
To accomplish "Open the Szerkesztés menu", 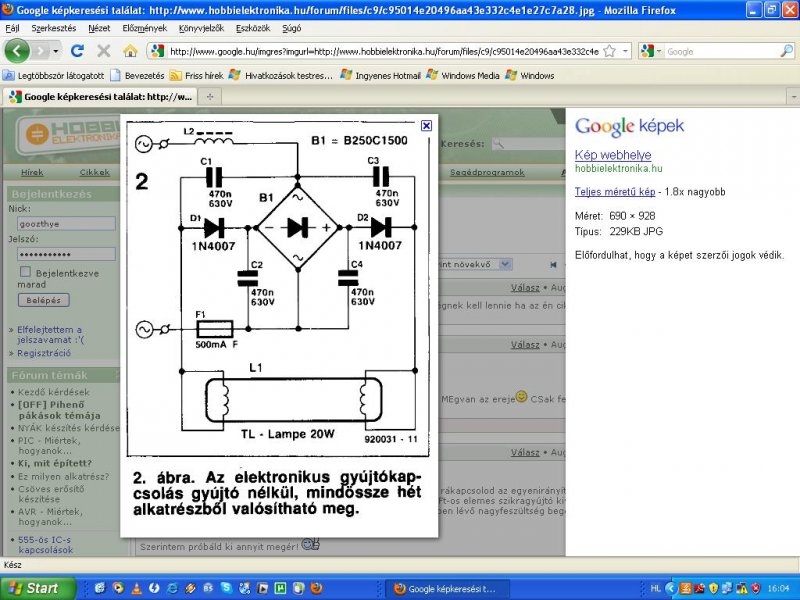I will pyautogui.click(x=54, y=28).
